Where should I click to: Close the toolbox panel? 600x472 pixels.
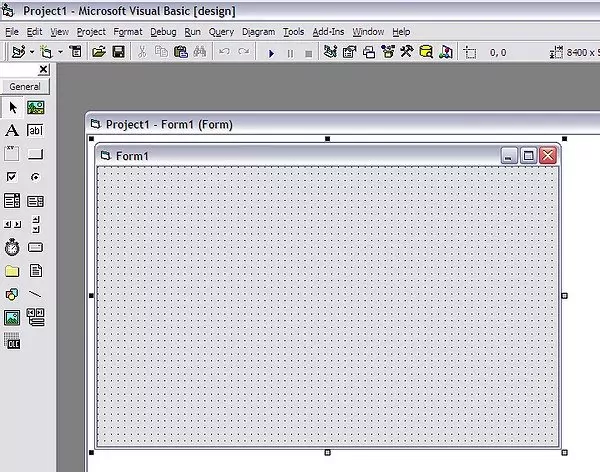[x=43, y=70]
